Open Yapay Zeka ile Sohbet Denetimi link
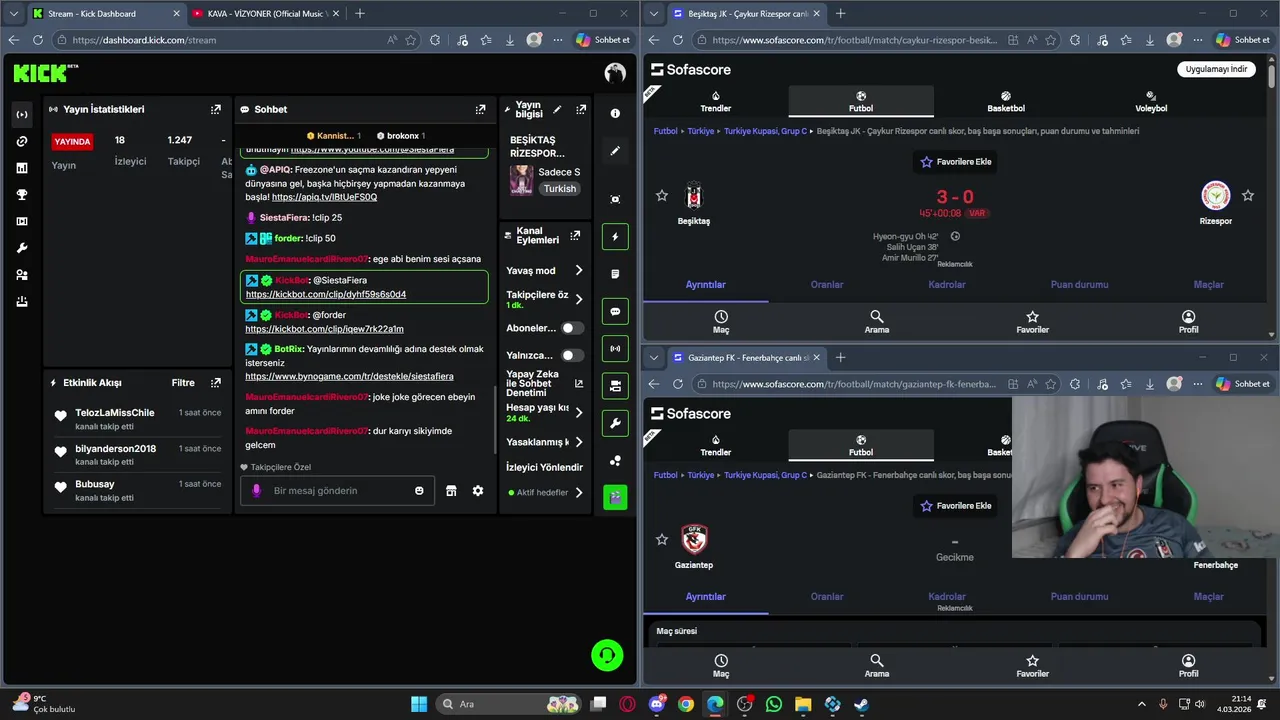The image size is (1280, 720). point(578,383)
